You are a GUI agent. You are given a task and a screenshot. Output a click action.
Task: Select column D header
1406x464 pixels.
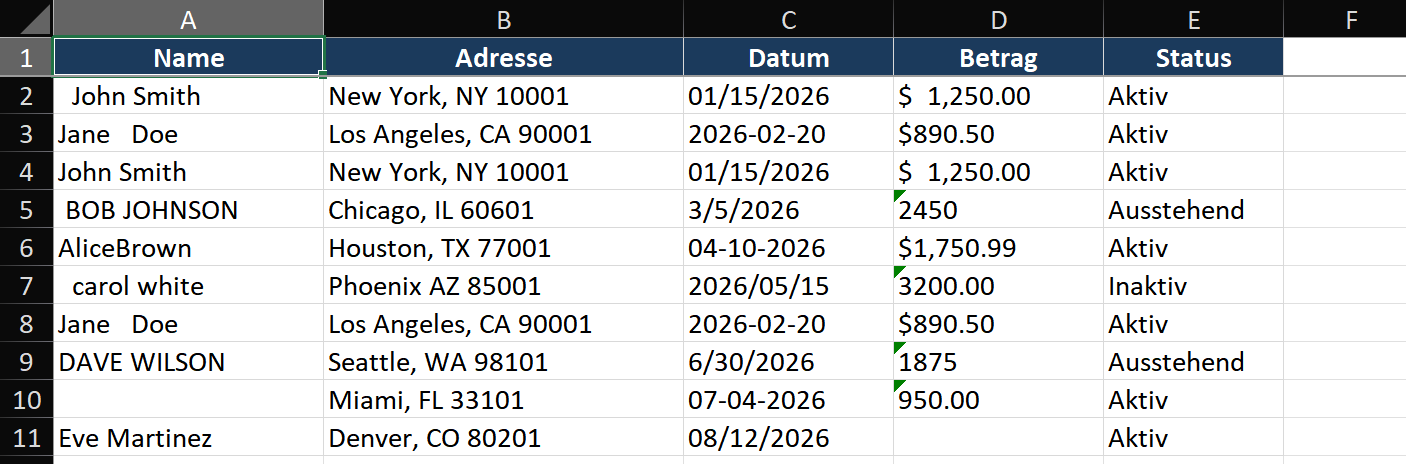tap(998, 18)
